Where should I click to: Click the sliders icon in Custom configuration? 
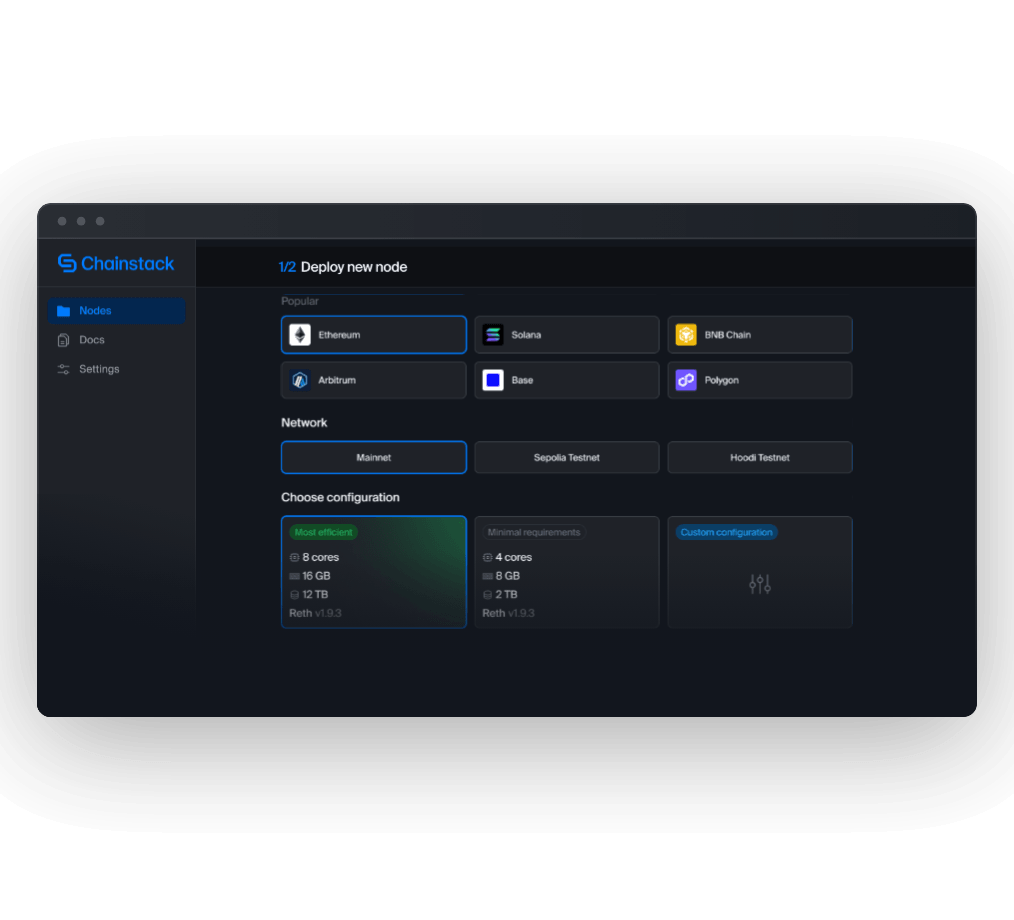[x=760, y=584]
